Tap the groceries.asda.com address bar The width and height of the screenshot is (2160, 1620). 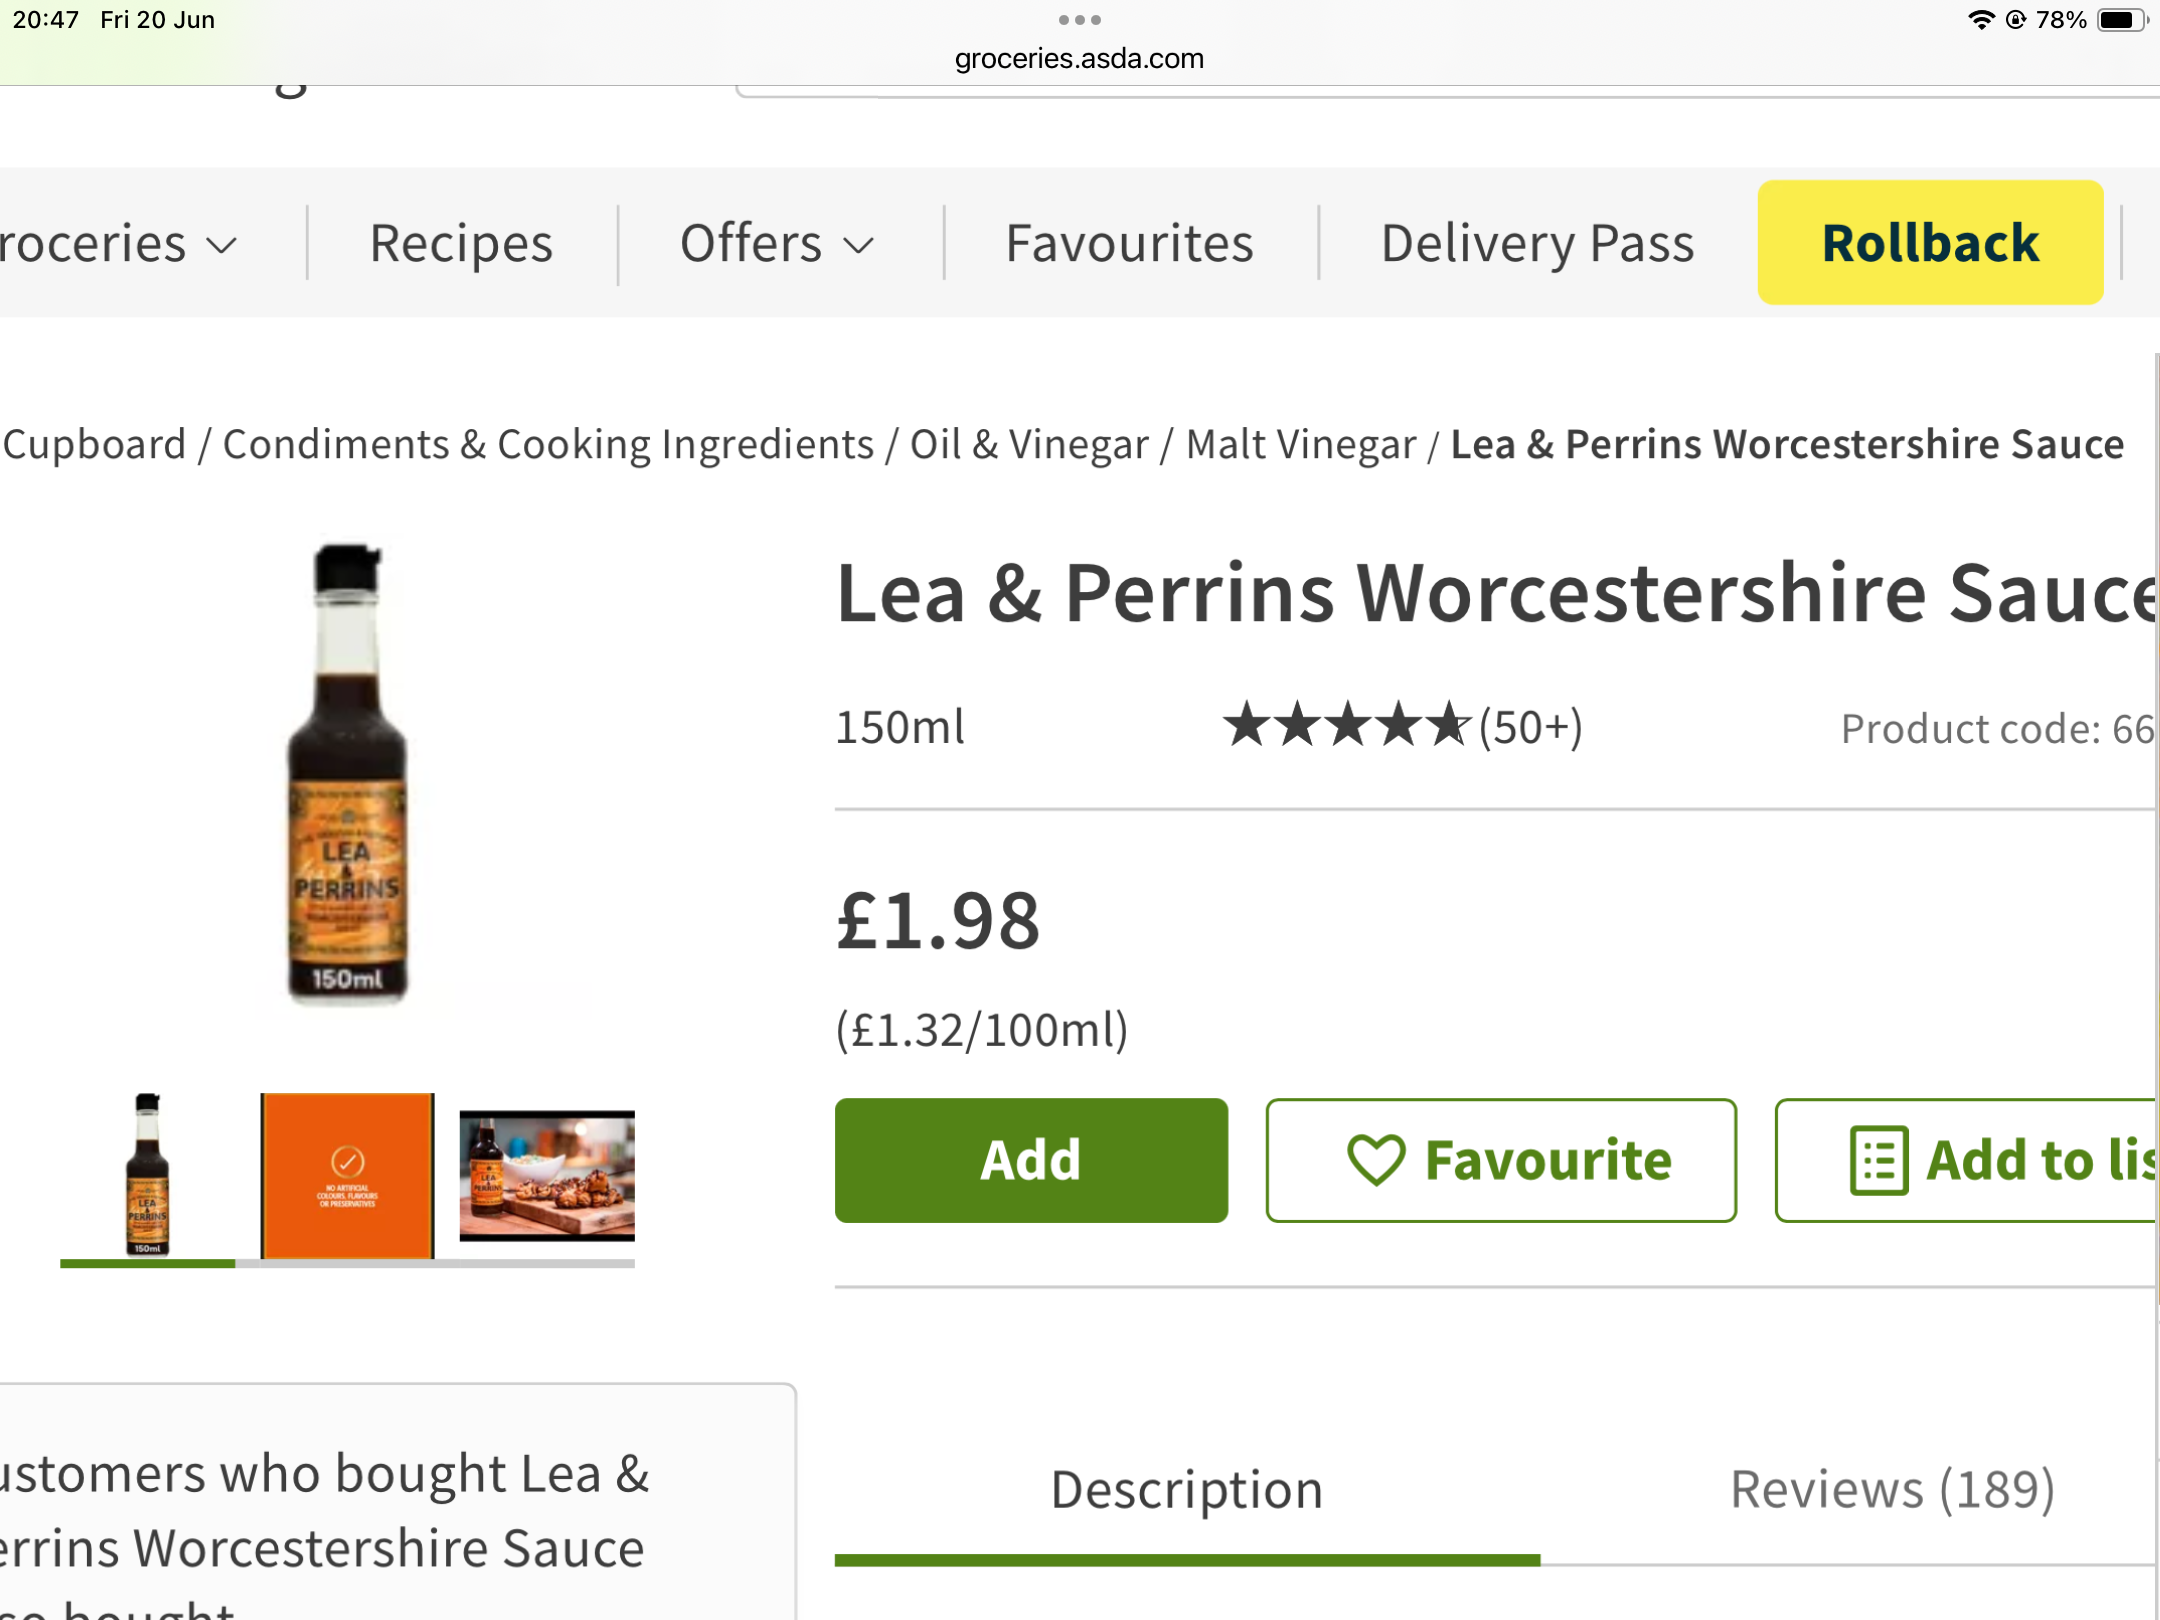(1079, 58)
